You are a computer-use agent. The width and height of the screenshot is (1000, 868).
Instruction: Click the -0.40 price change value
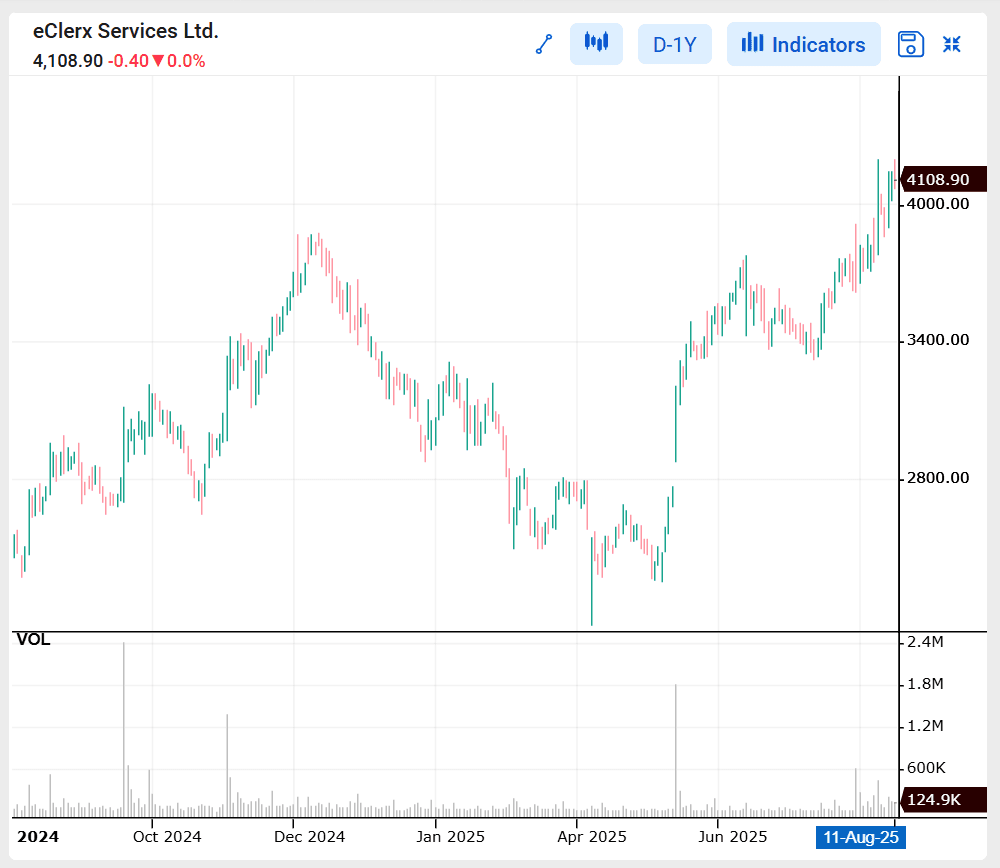(x=128, y=61)
